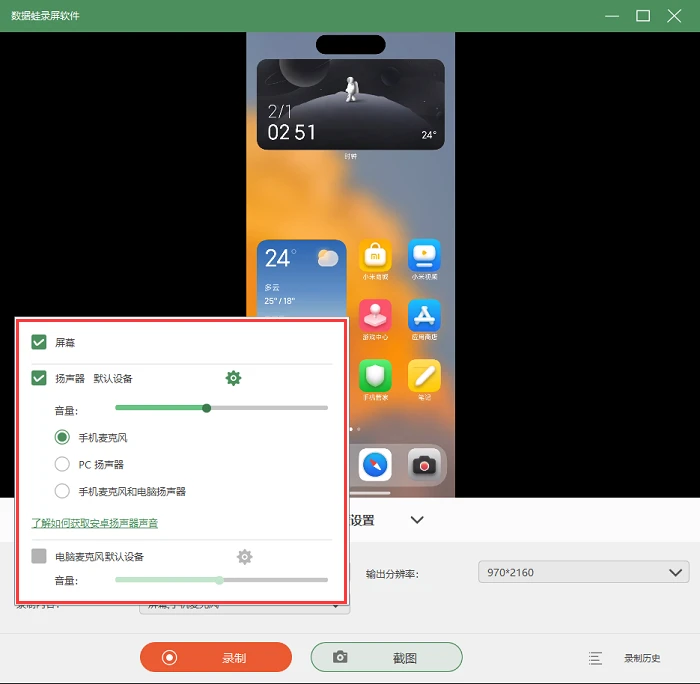Collapse the 设置 section chevron

pyautogui.click(x=417, y=520)
